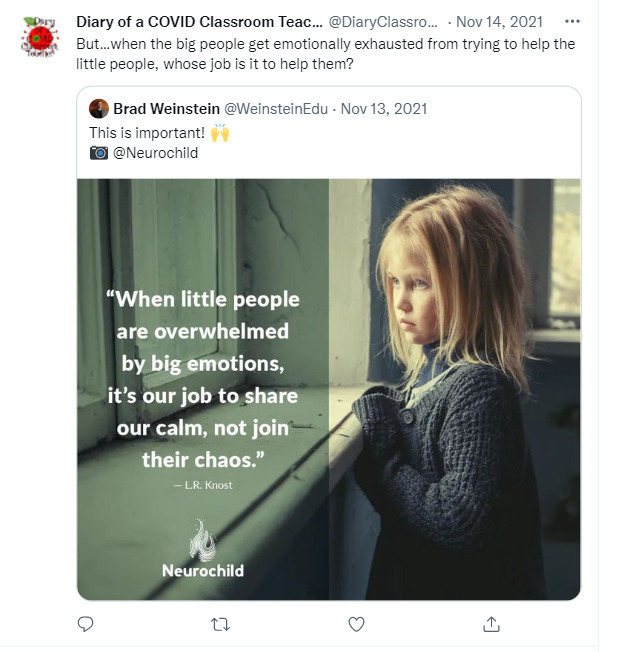This screenshot has height=652, width=617.
Task: Click the tweet text asking whose job it is
Action: (326, 53)
